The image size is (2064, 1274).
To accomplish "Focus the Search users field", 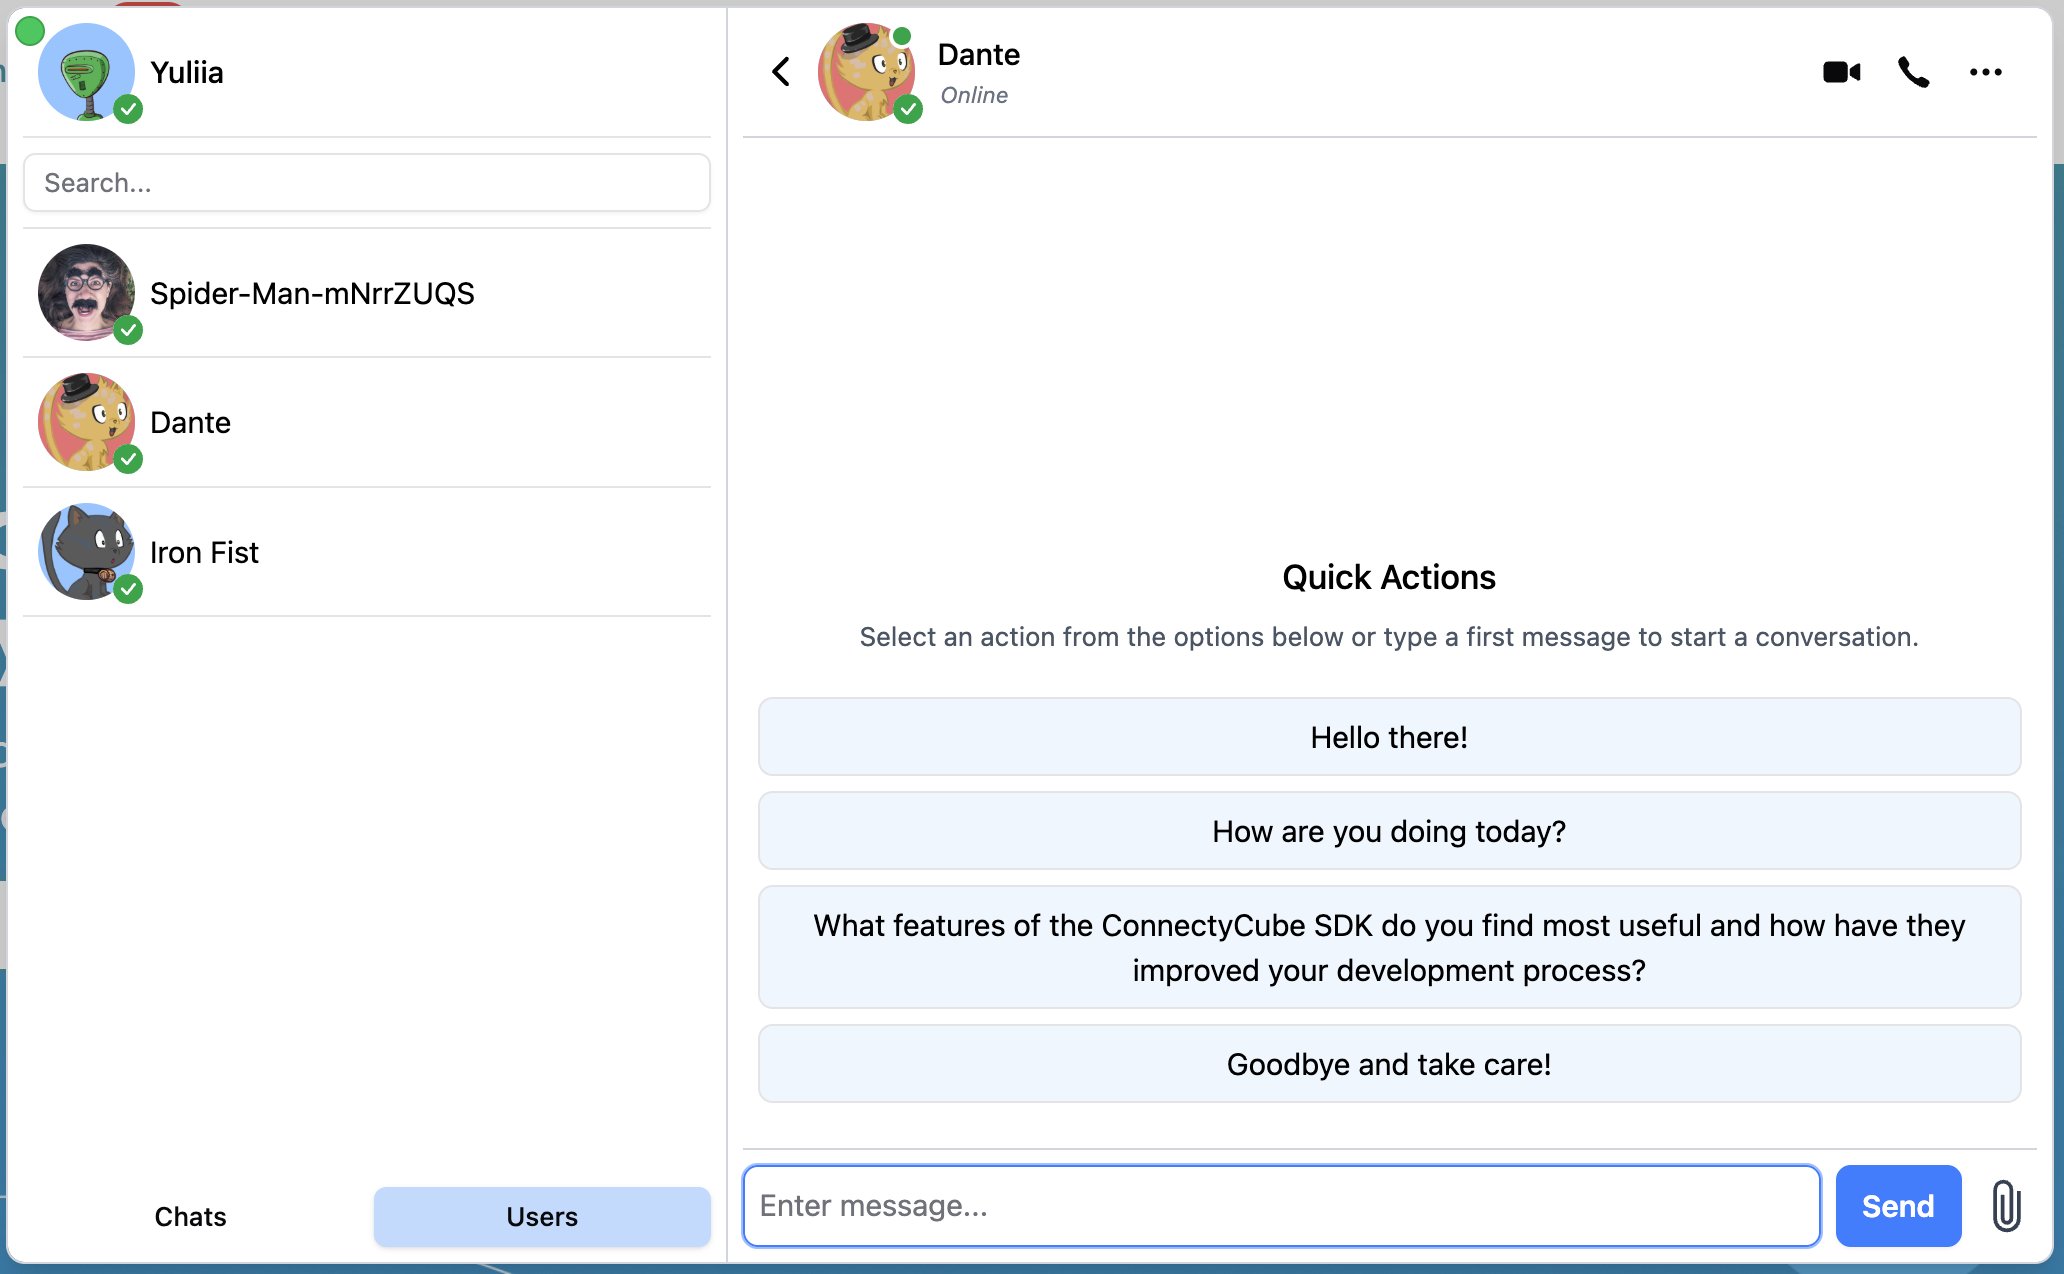I will pyautogui.click(x=366, y=183).
